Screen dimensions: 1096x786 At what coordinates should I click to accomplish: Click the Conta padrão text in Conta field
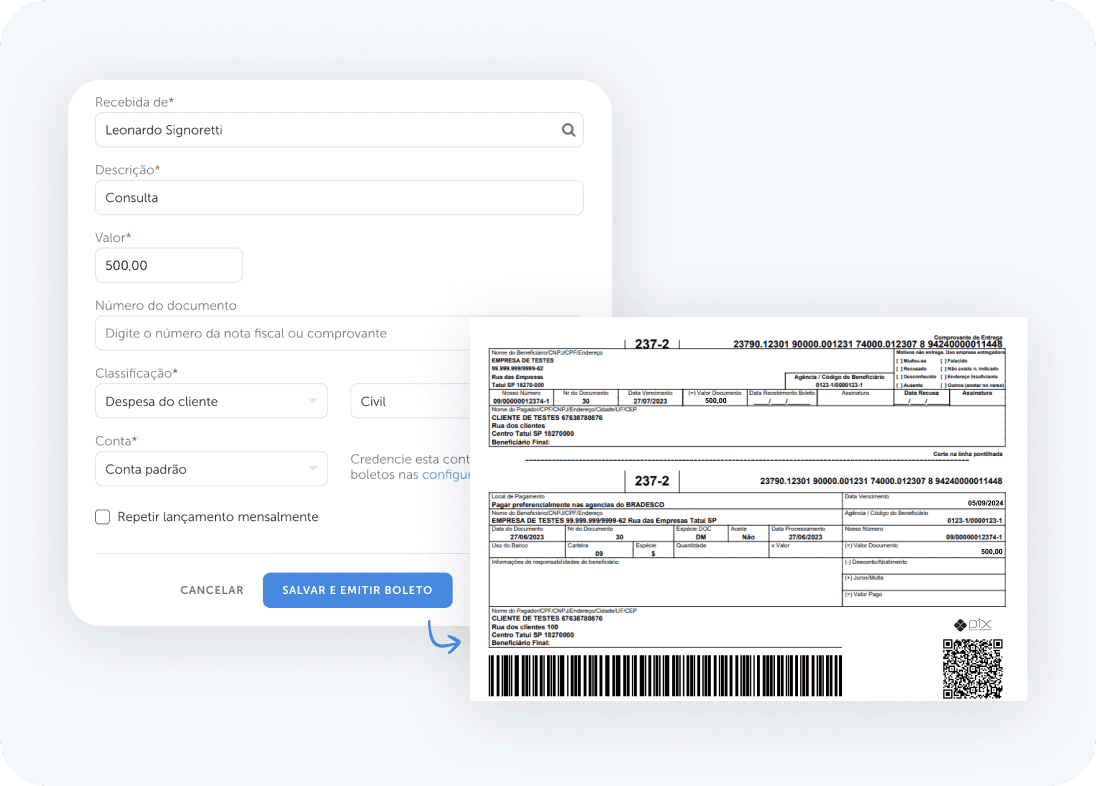[146, 469]
